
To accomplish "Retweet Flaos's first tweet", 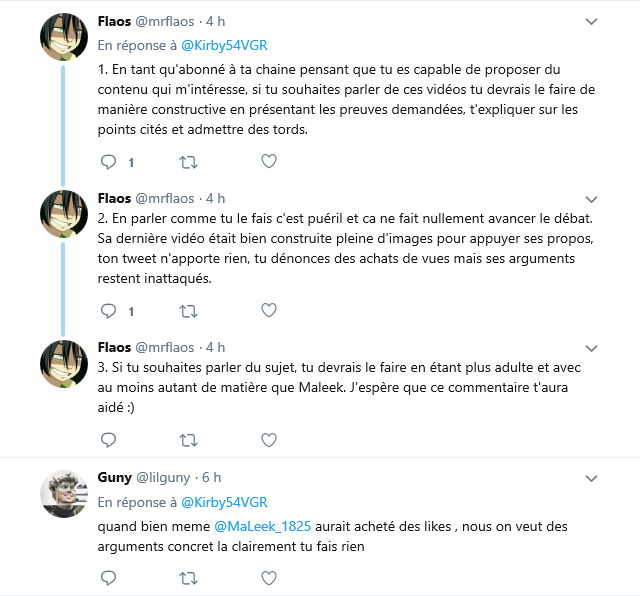I will pyautogui.click(x=187, y=161).
